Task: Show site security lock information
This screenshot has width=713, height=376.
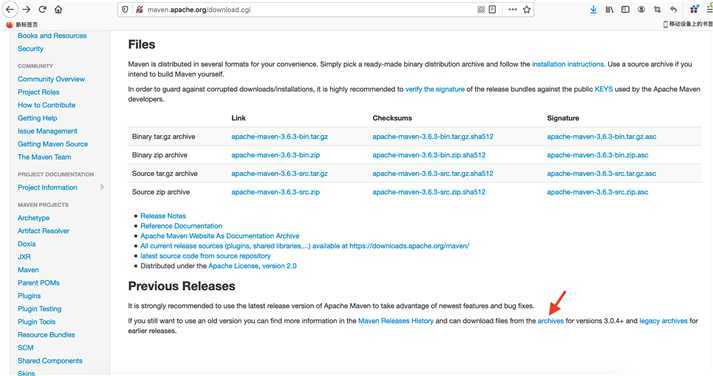Action: tap(139, 10)
